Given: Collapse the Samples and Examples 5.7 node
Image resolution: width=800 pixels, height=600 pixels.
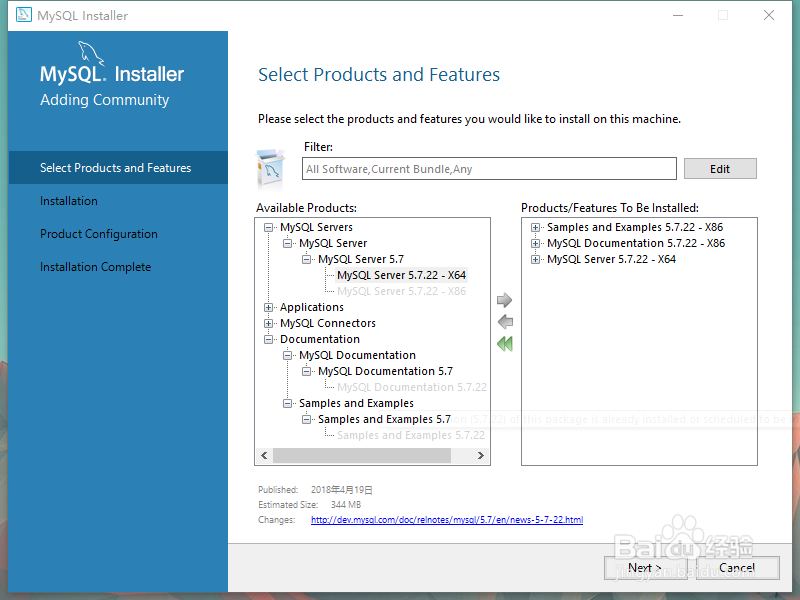Looking at the screenshot, I should click(306, 419).
